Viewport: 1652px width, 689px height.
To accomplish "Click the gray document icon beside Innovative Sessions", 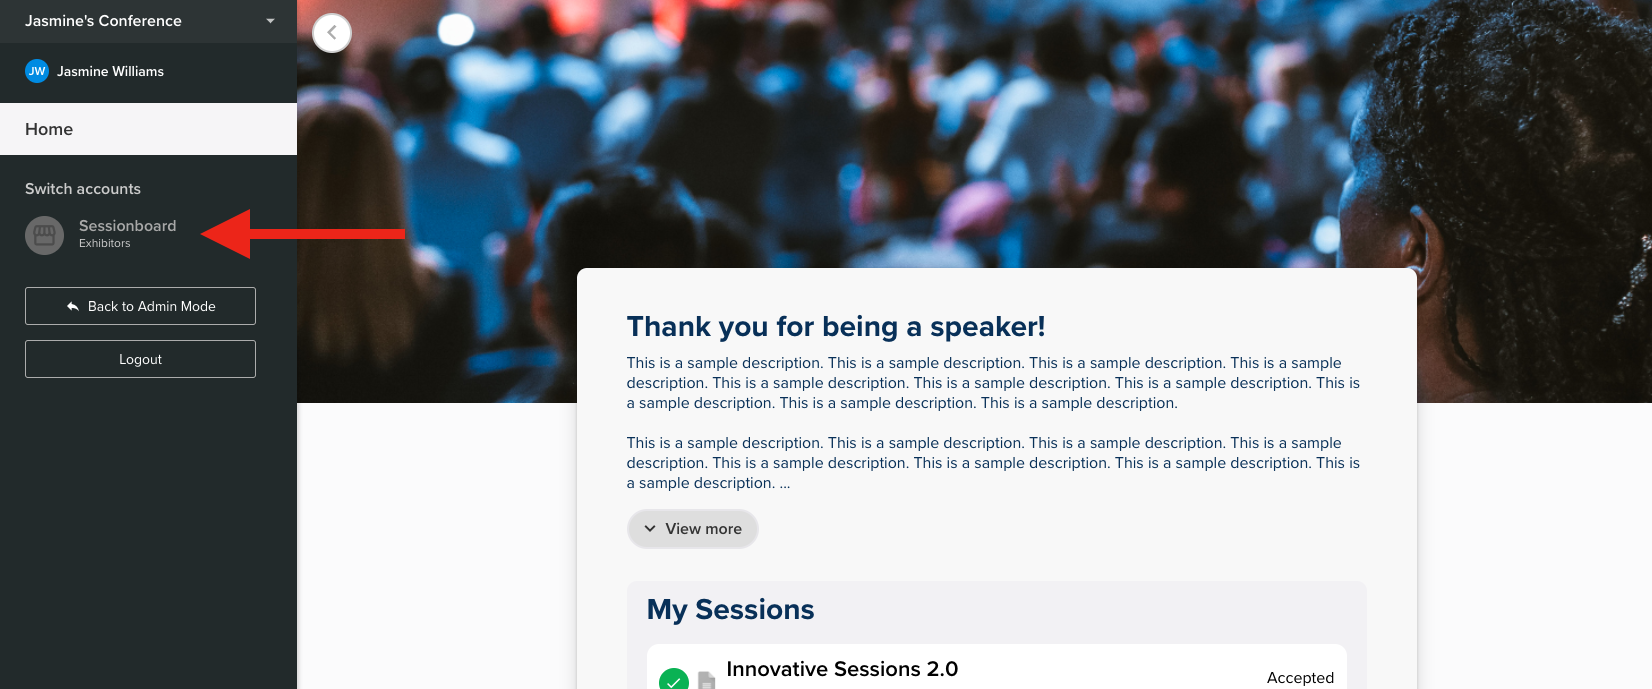I will 706,680.
